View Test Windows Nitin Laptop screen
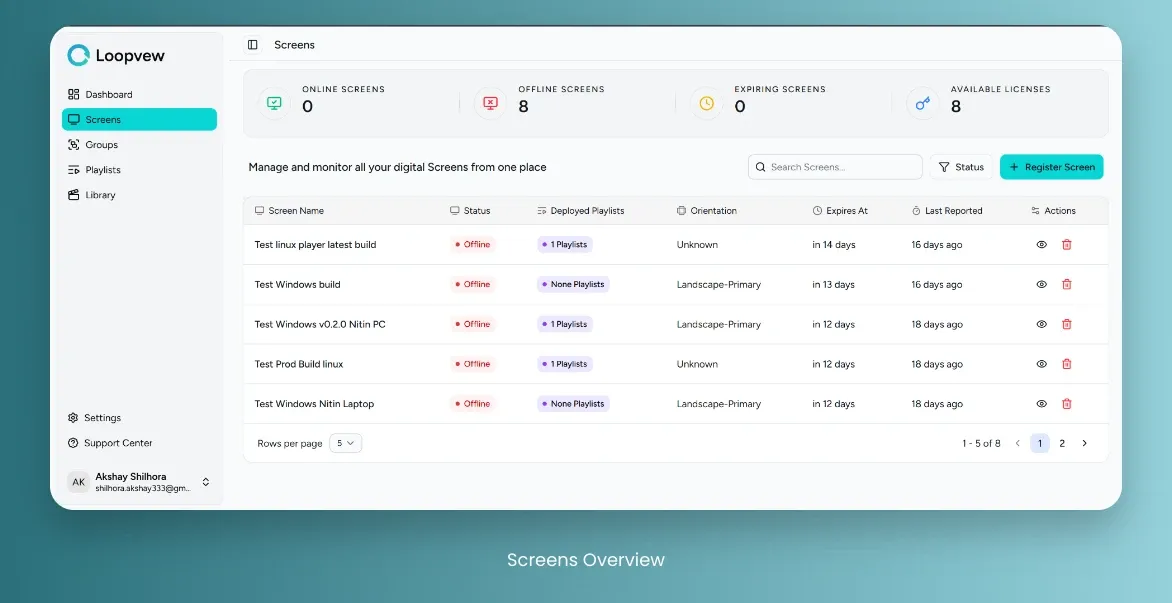 pyautogui.click(x=1041, y=403)
